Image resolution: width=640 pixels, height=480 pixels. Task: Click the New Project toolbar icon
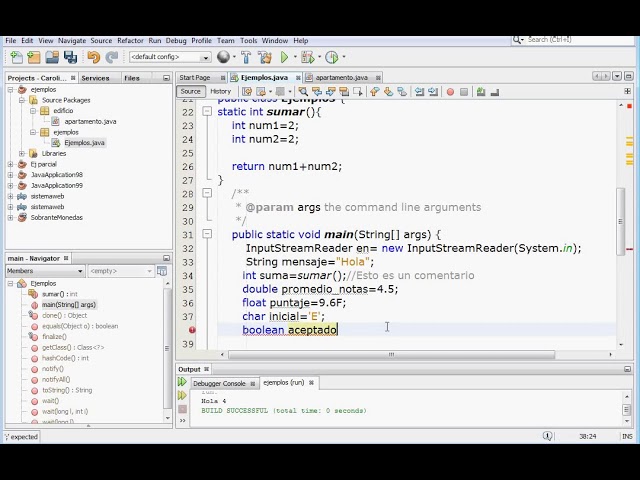coord(34,57)
